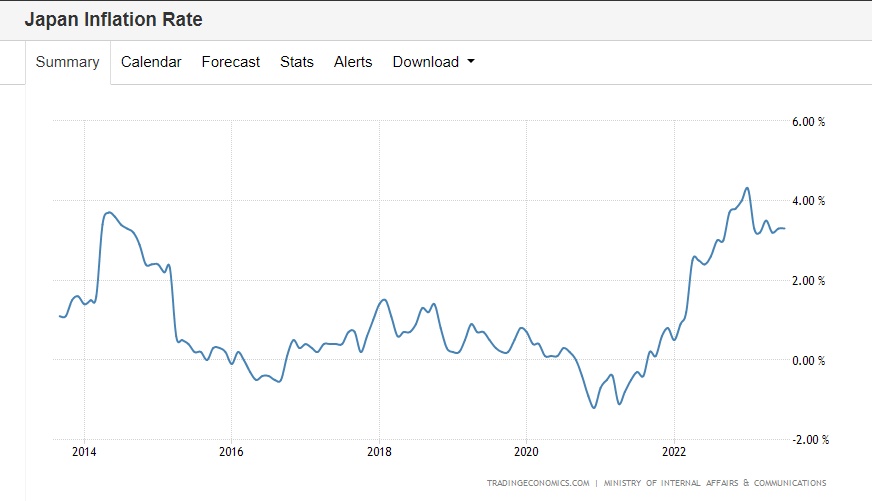Screen dimensions: 872x501
Task: Select the Forecast tab
Action: pos(230,62)
